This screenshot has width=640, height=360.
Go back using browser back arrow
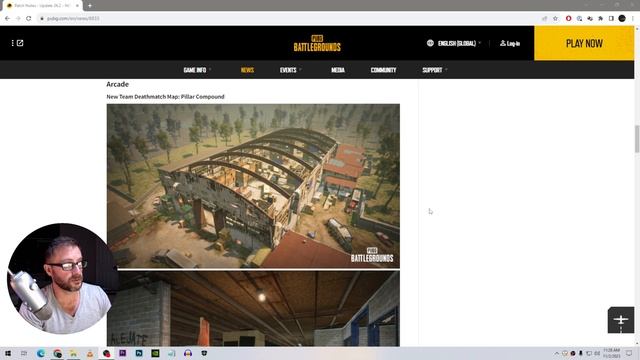point(7,18)
